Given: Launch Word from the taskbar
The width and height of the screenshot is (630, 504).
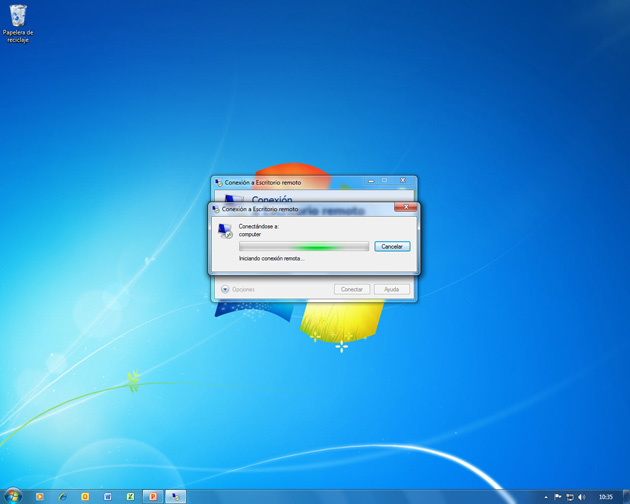Looking at the screenshot, I should (108, 496).
